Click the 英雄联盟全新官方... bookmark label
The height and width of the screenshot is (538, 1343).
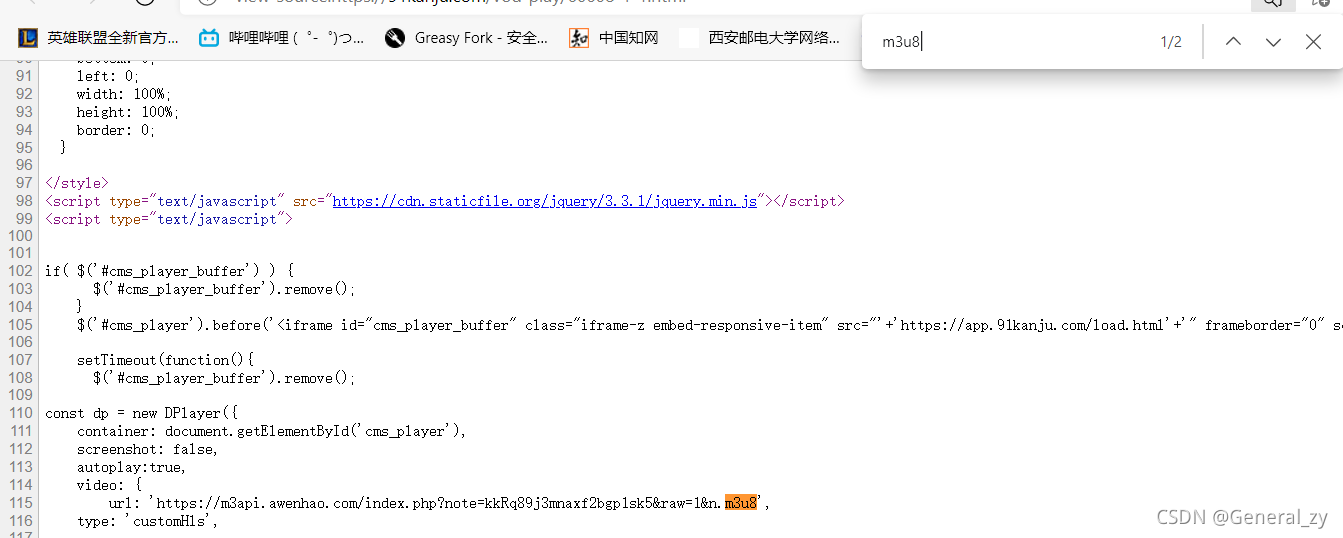pos(113,38)
